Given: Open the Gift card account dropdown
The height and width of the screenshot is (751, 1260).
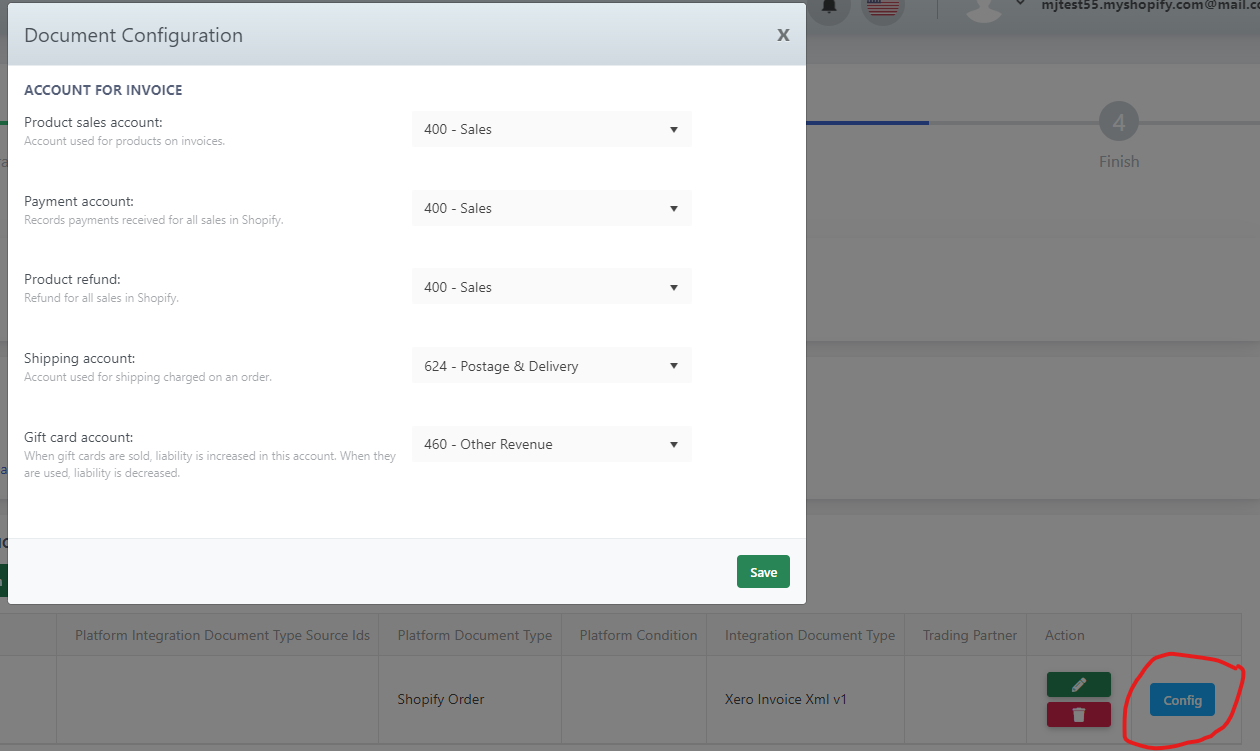Looking at the screenshot, I should (551, 444).
